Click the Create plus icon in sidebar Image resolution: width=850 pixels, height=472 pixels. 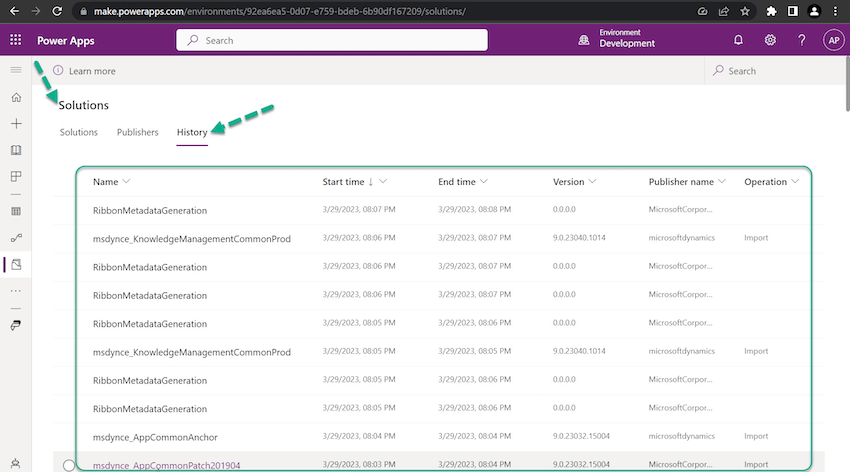click(x=16, y=124)
